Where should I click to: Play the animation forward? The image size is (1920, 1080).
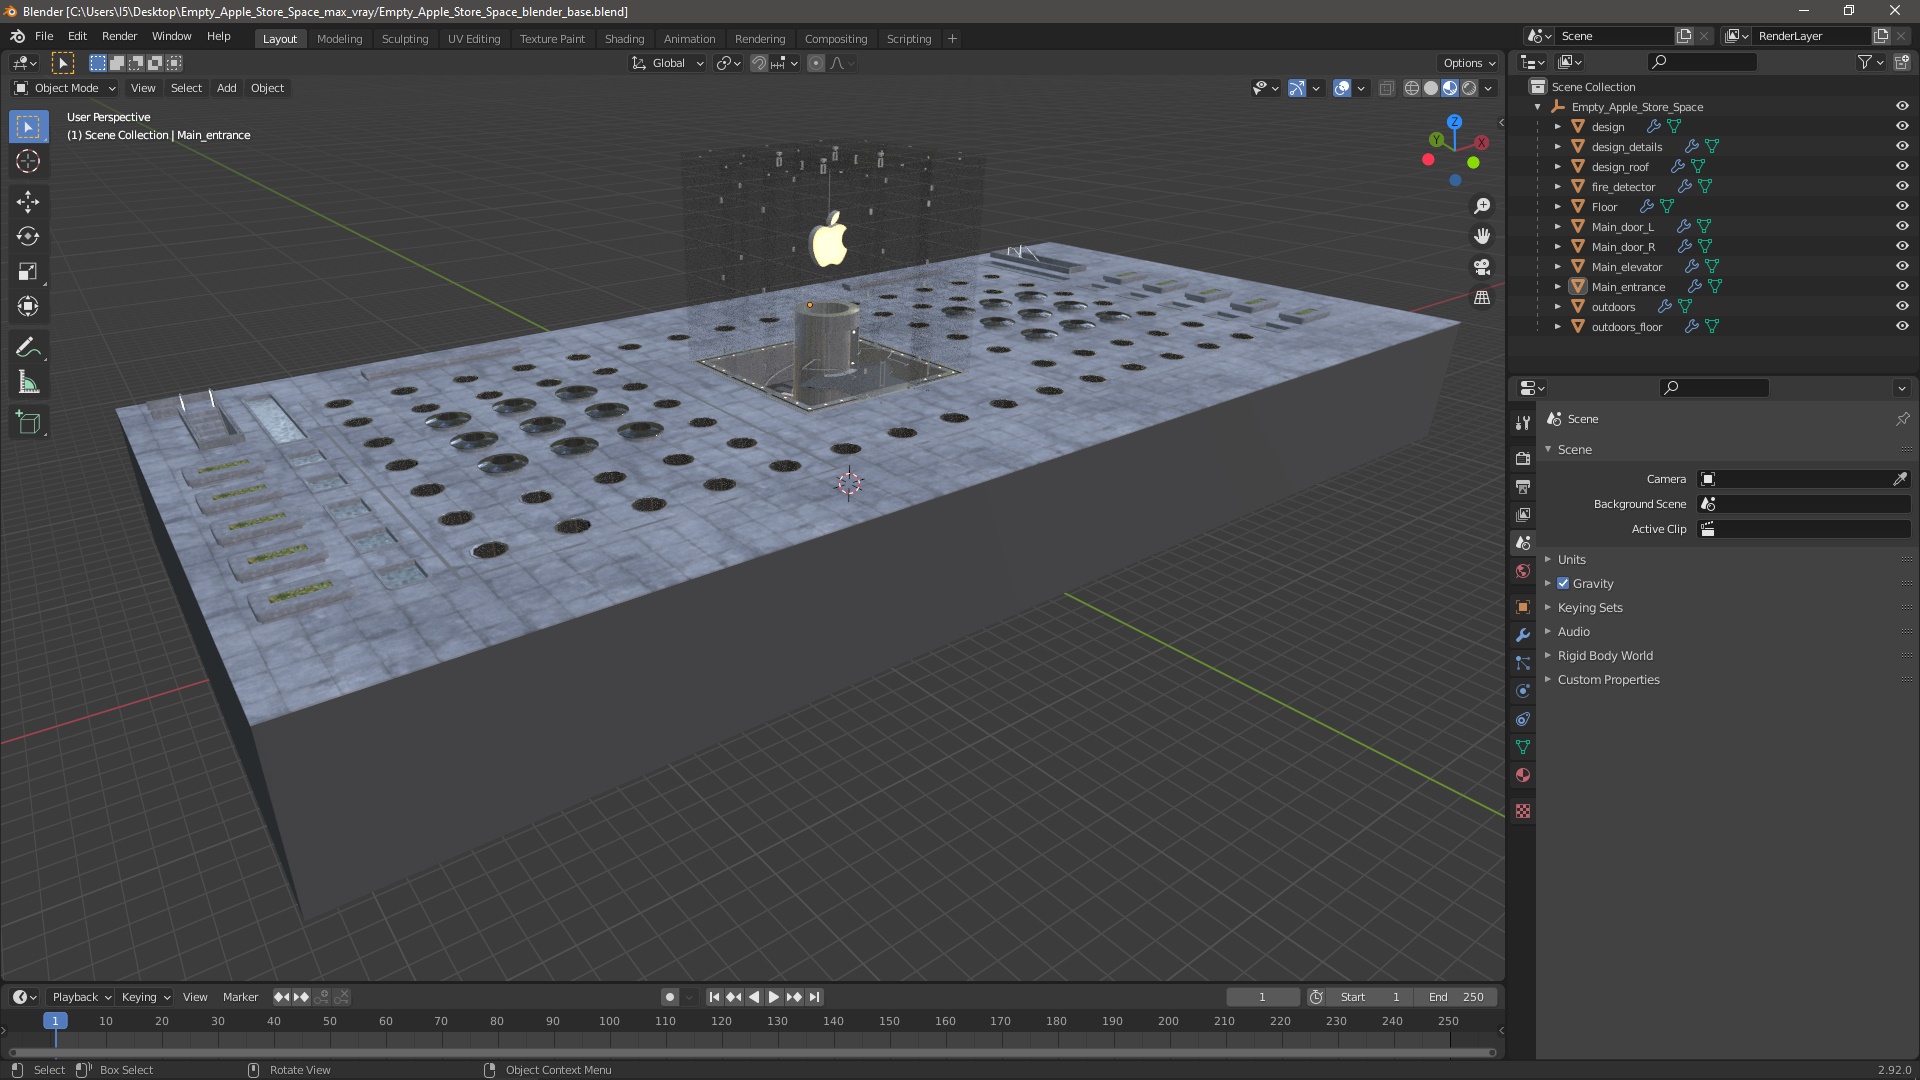[x=774, y=997]
